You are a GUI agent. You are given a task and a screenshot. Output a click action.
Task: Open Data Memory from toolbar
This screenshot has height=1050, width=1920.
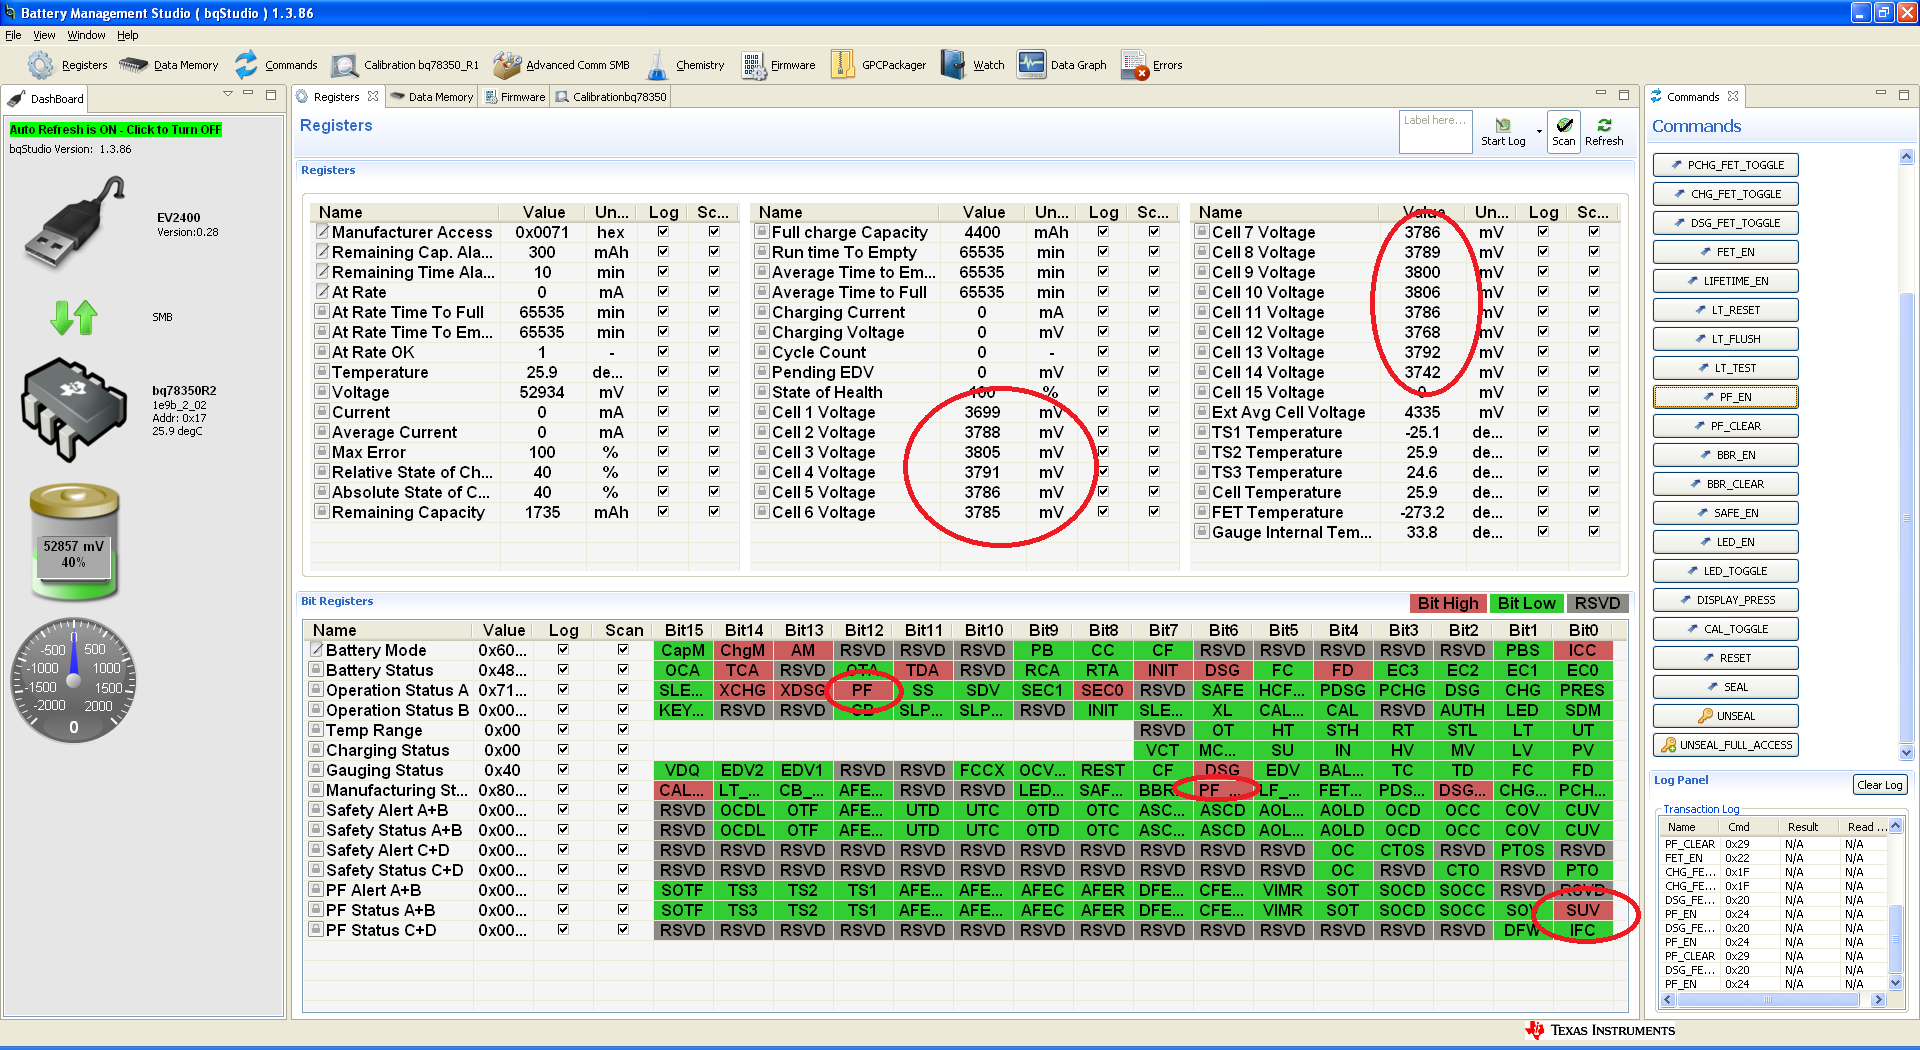tap(168, 65)
